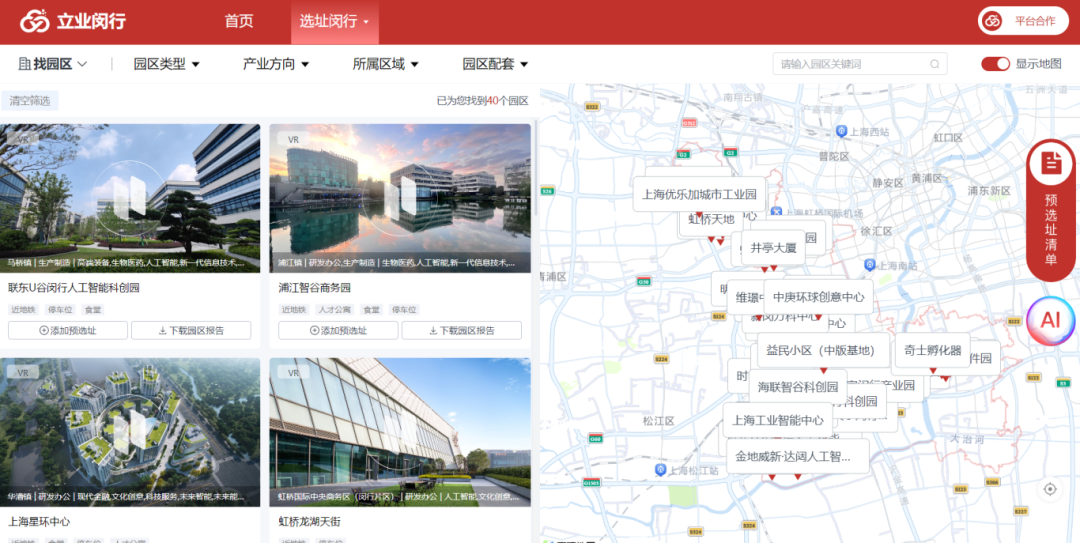The height and width of the screenshot is (543, 1080).
Task: Click 食堂 tag on 联东U谷 card
Action: pyautogui.click(x=93, y=310)
